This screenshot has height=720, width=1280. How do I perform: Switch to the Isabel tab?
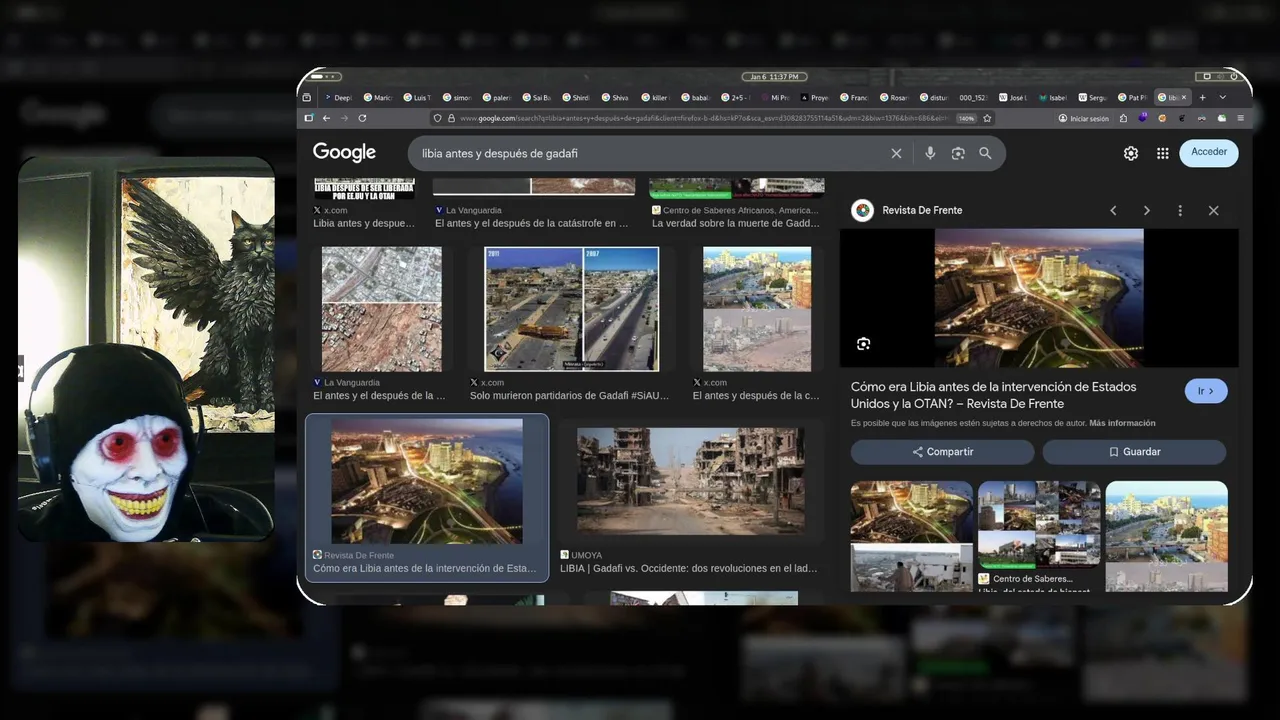(x=1052, y=97)
